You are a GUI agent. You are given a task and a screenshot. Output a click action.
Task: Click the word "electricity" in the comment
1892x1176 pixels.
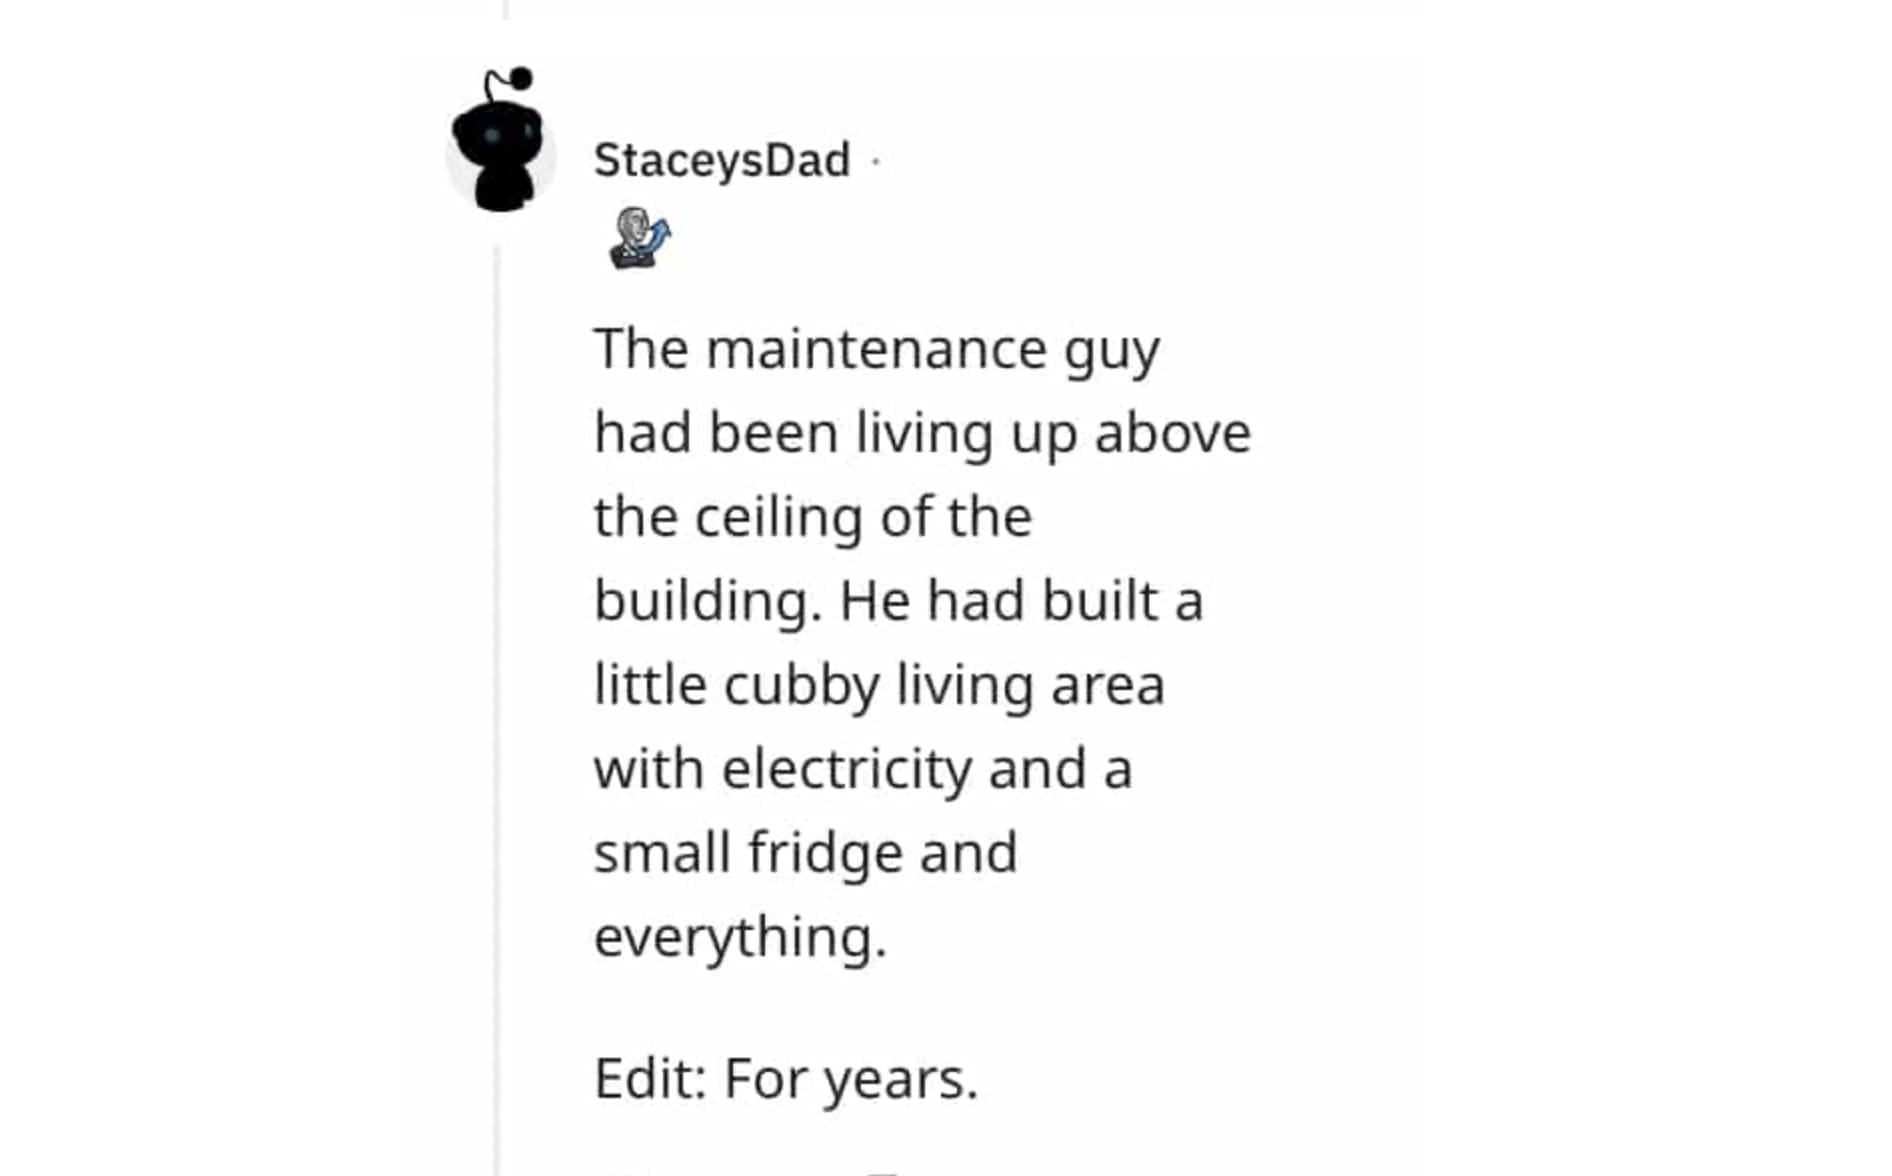(846, 769)
